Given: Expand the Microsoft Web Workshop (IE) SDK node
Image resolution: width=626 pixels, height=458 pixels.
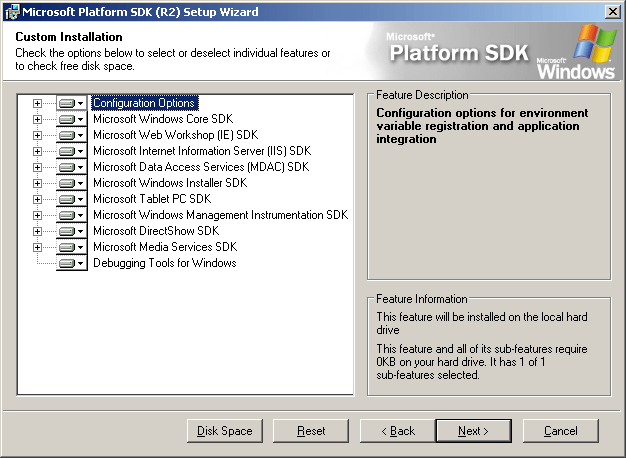Looking at the screenshot, I should (x=37, y=135).
